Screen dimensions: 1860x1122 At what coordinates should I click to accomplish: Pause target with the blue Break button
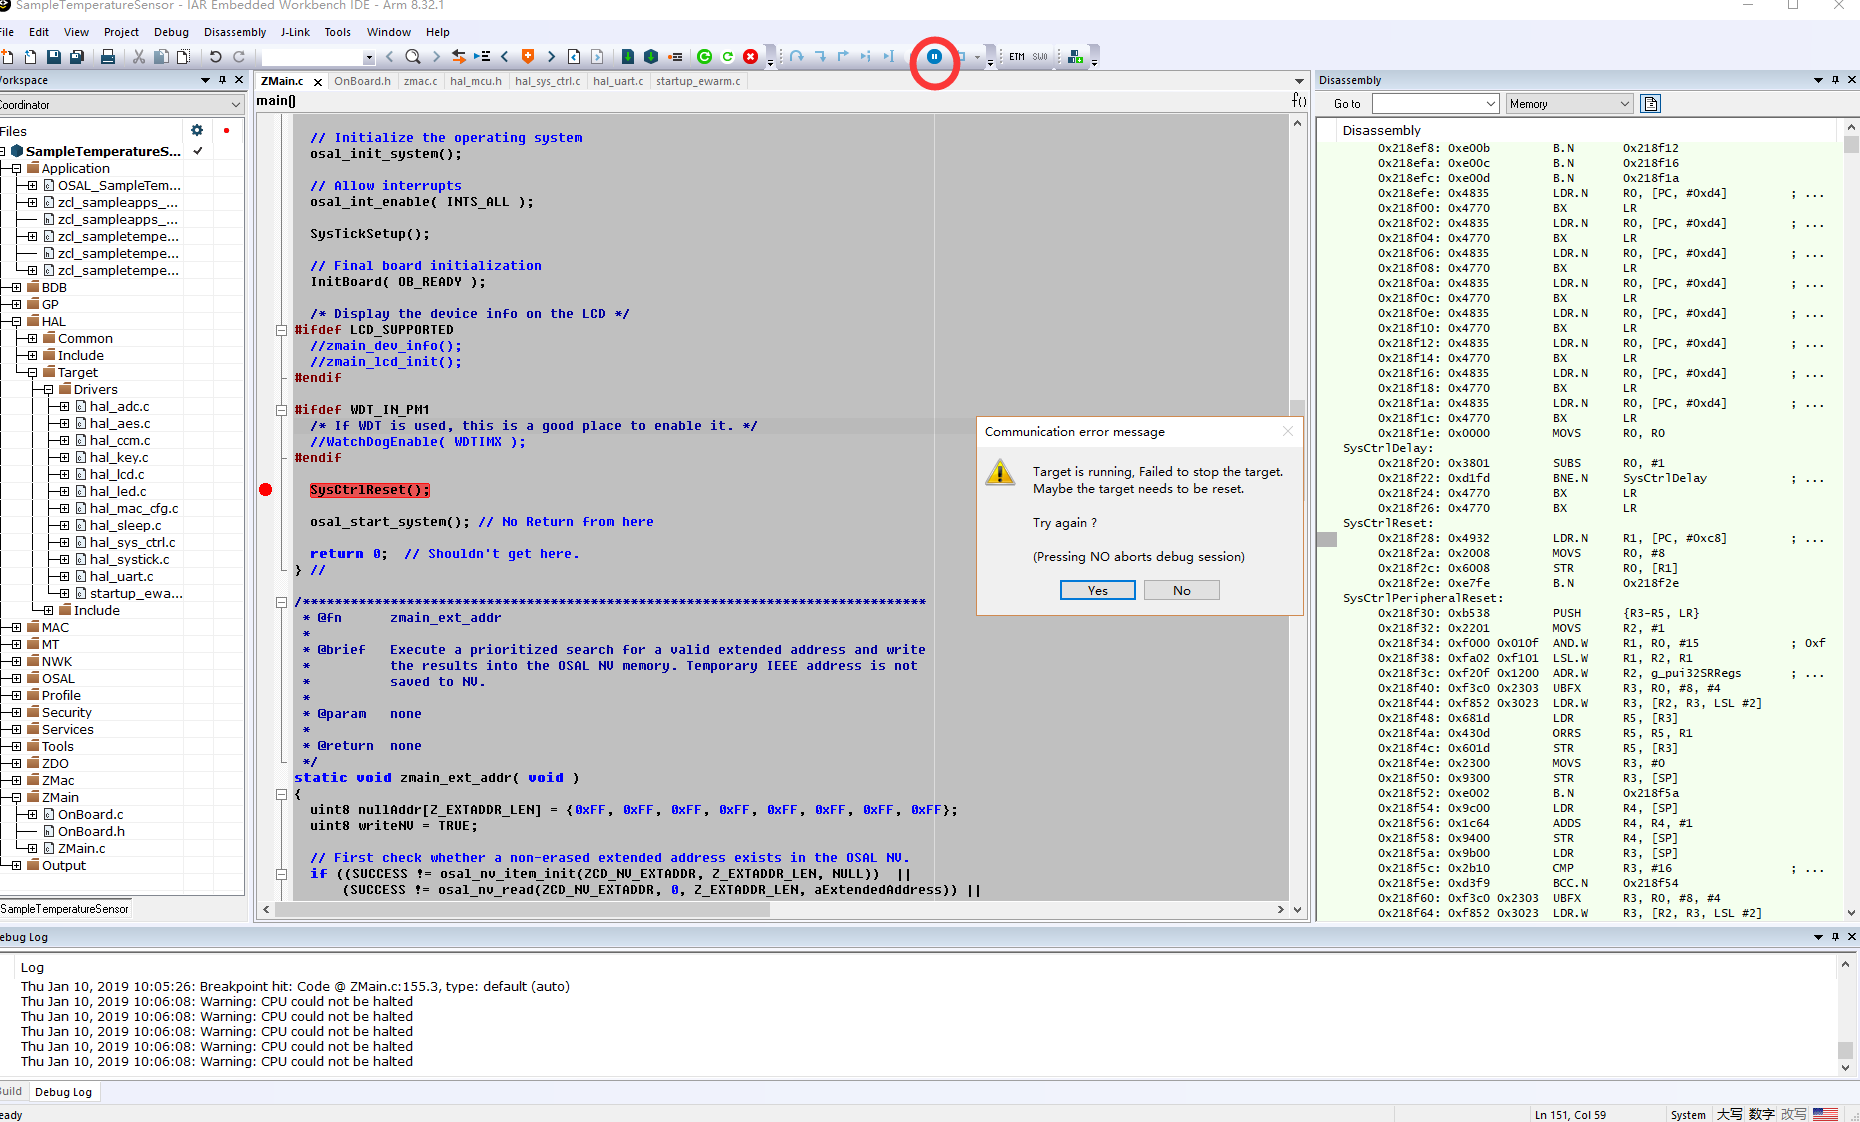pyautogui.click(x=934, y=57)
